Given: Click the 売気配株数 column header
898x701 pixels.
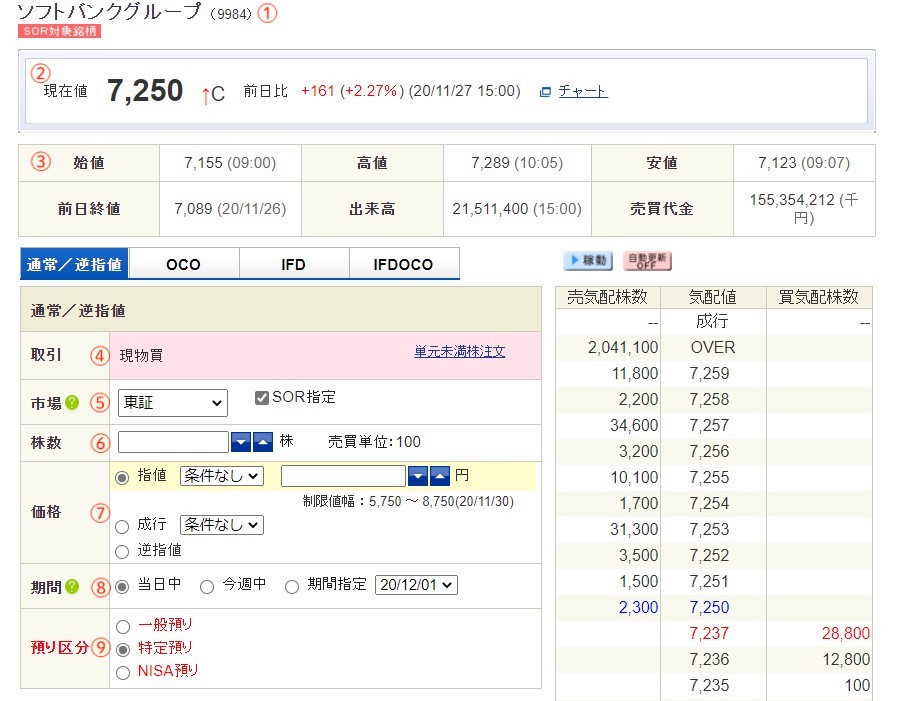Looking at the screenshot, I should 608,297.
